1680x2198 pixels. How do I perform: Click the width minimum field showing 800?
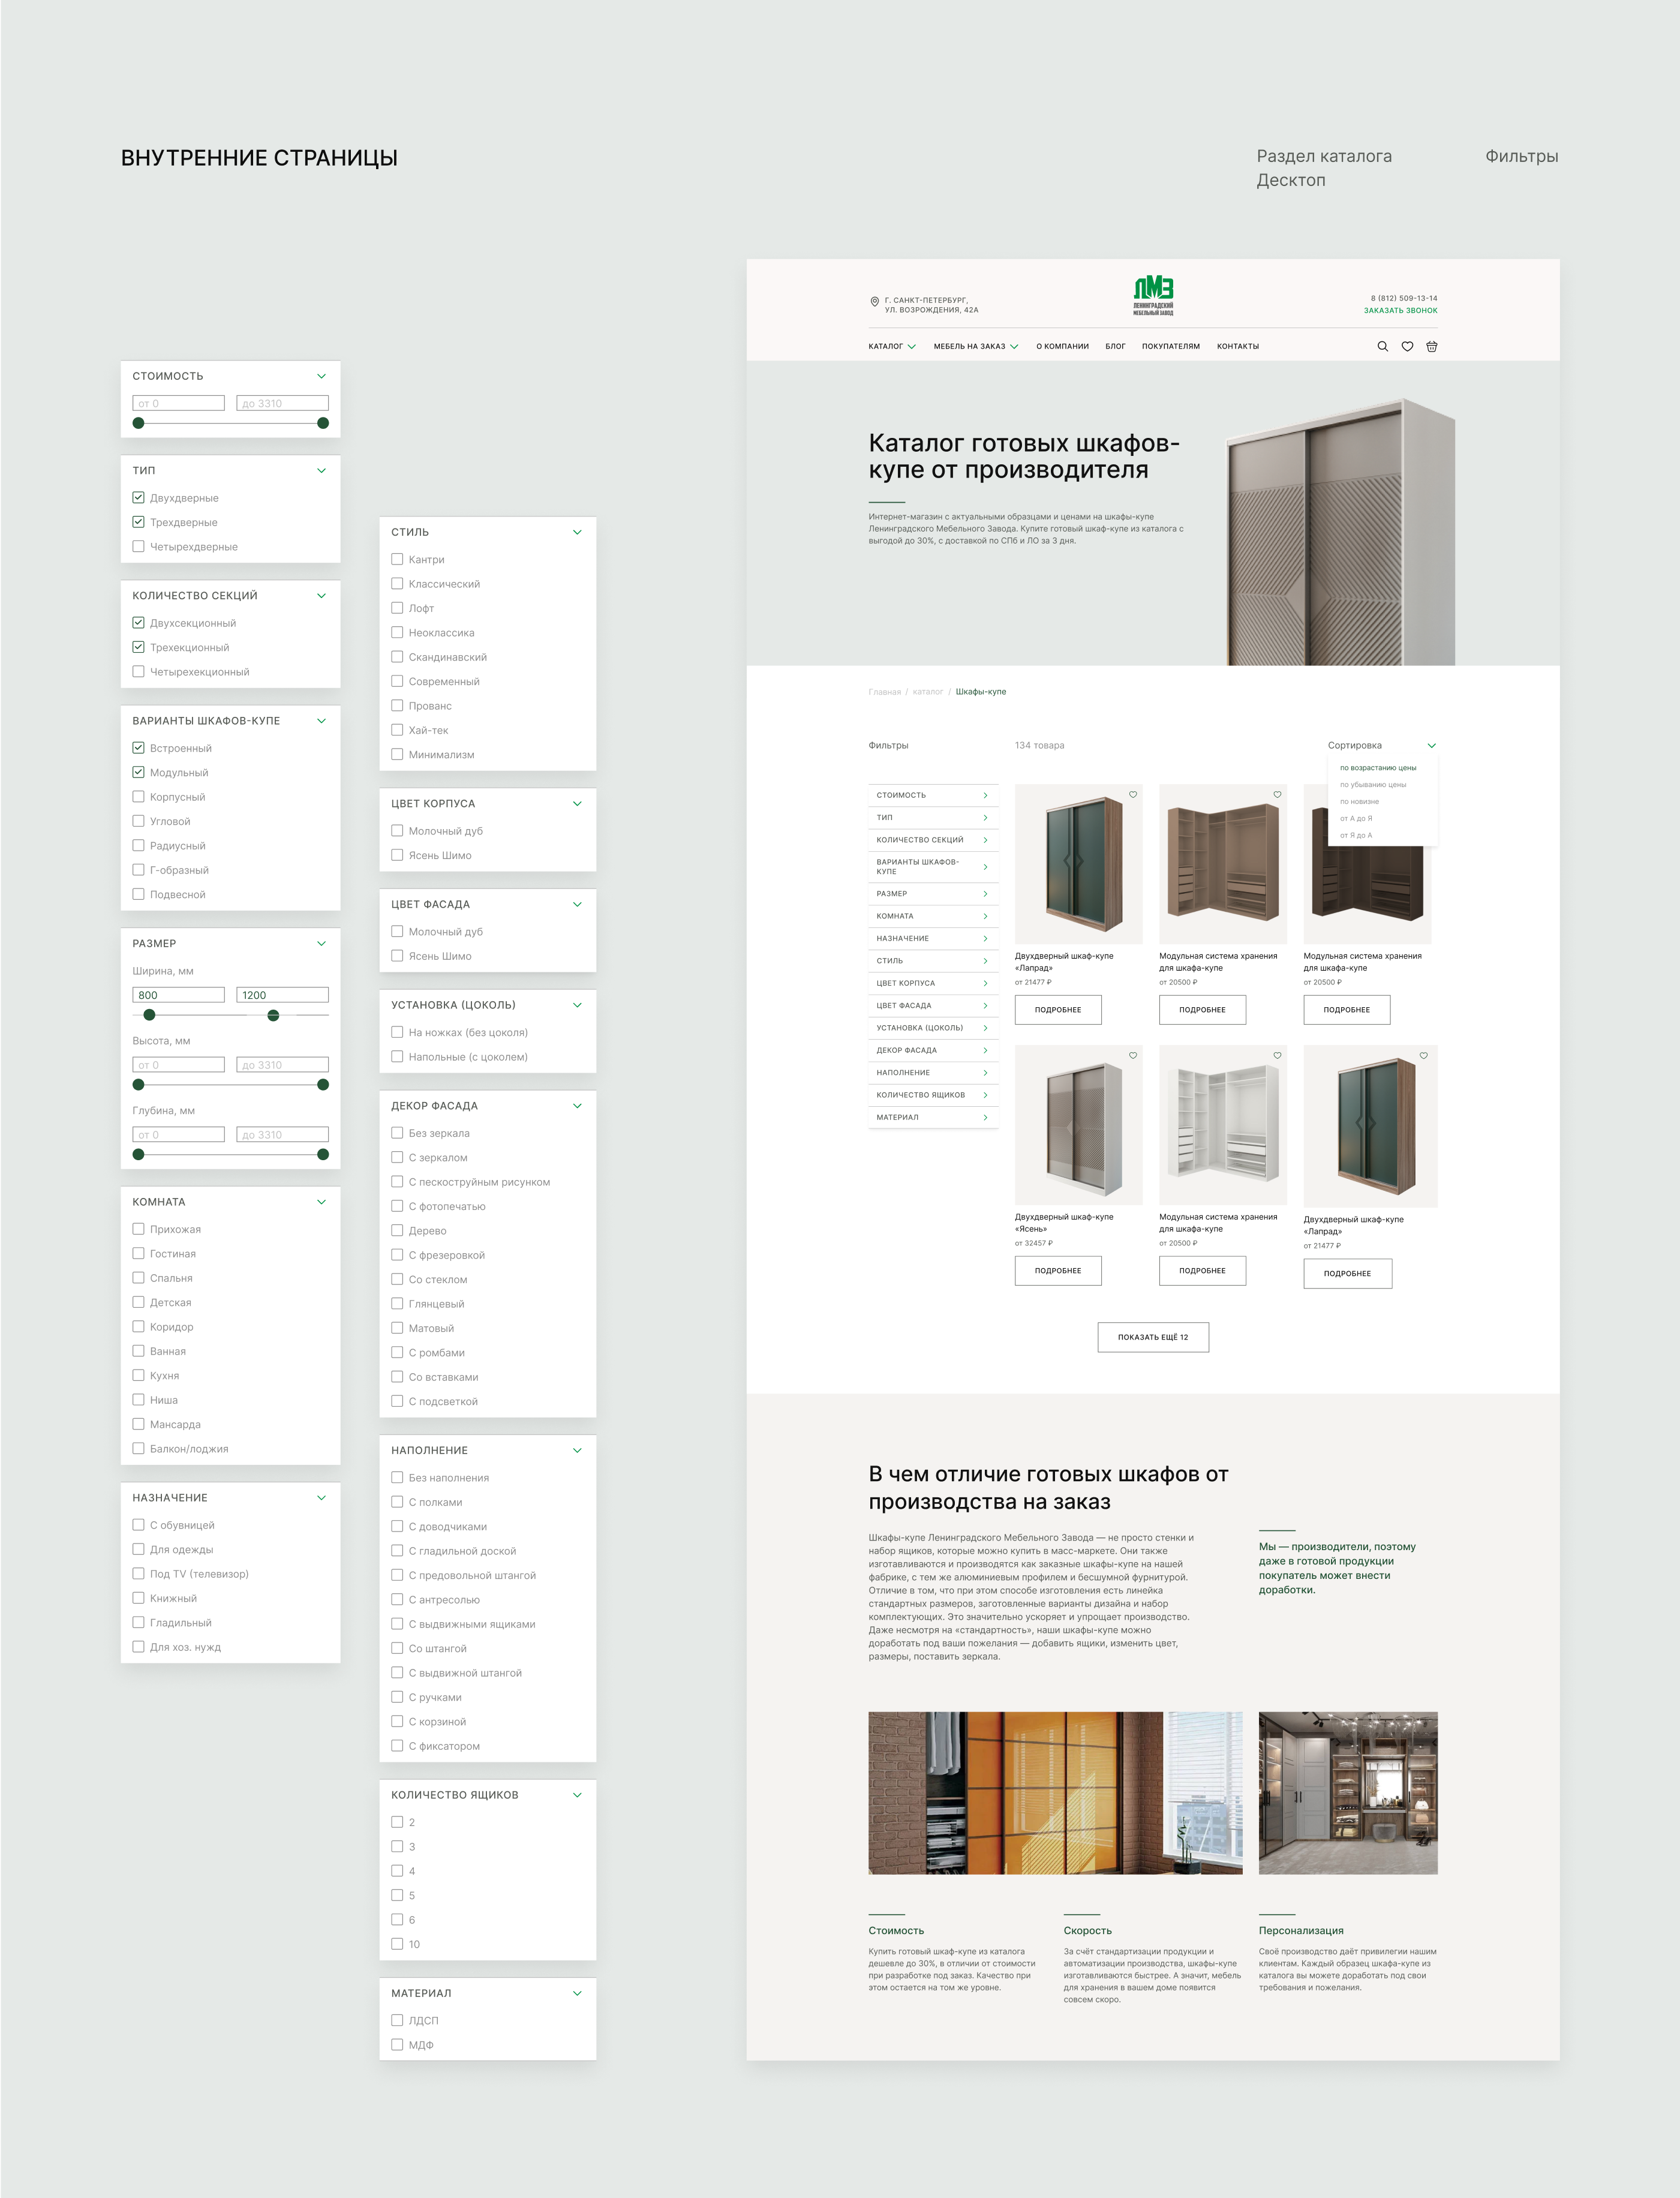[178, 995]
